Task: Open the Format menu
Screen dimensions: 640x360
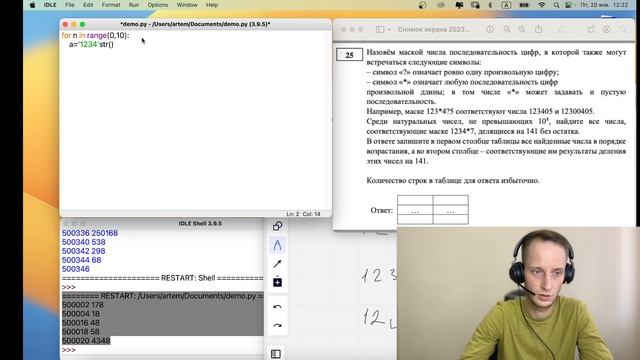Action: point(111,5)
